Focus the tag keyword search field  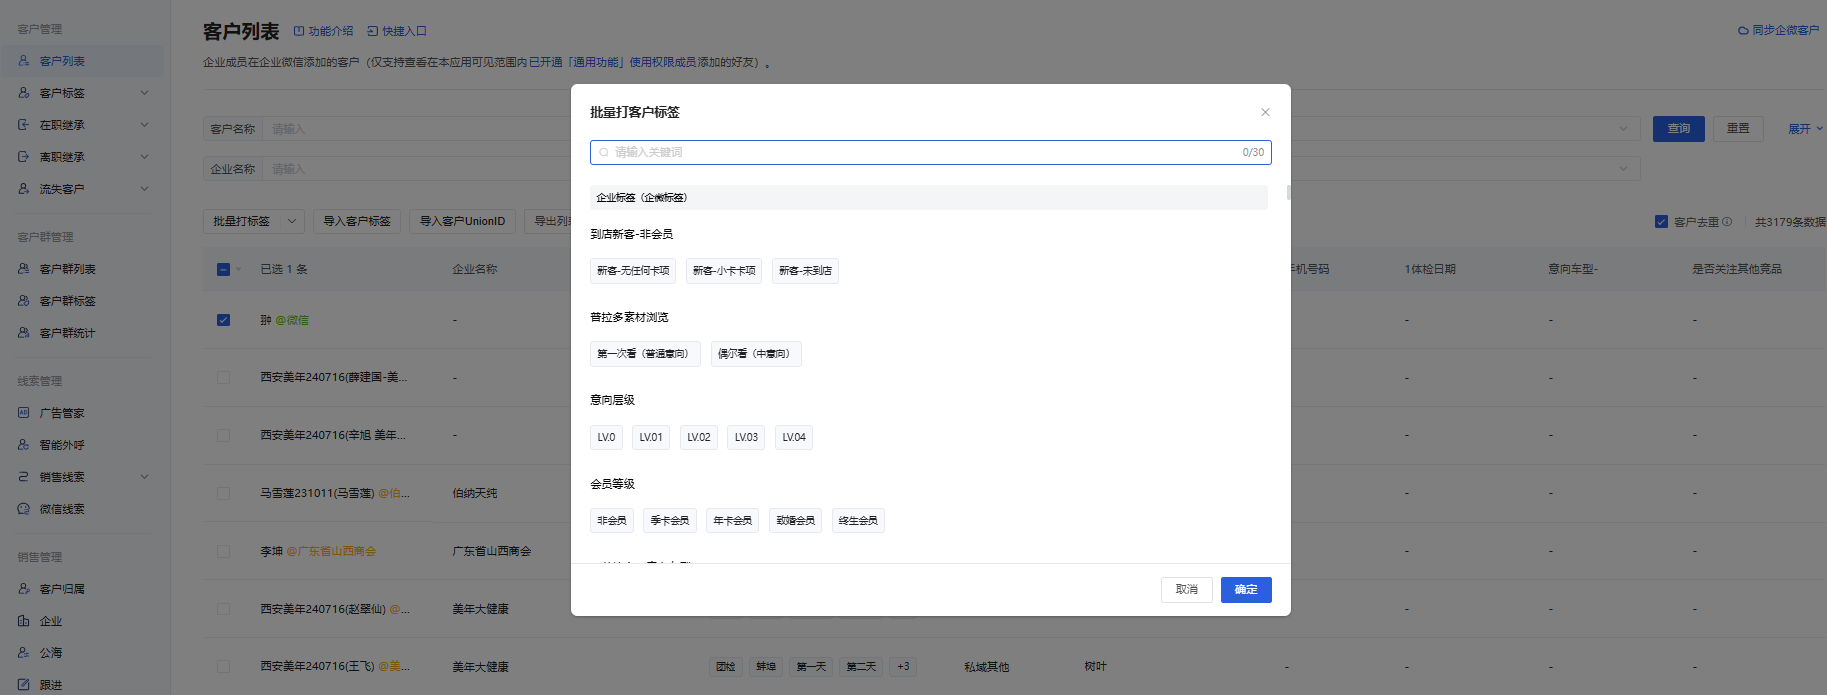pos(930,152)
